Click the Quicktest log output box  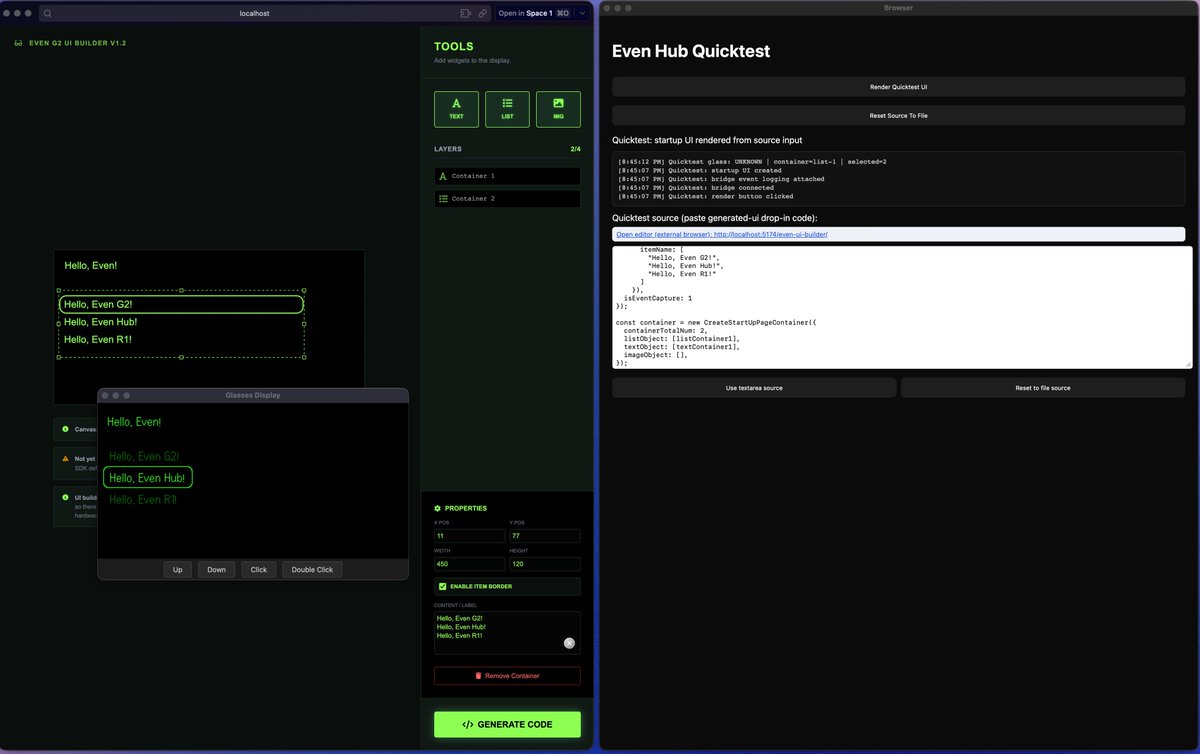(898, 179)
